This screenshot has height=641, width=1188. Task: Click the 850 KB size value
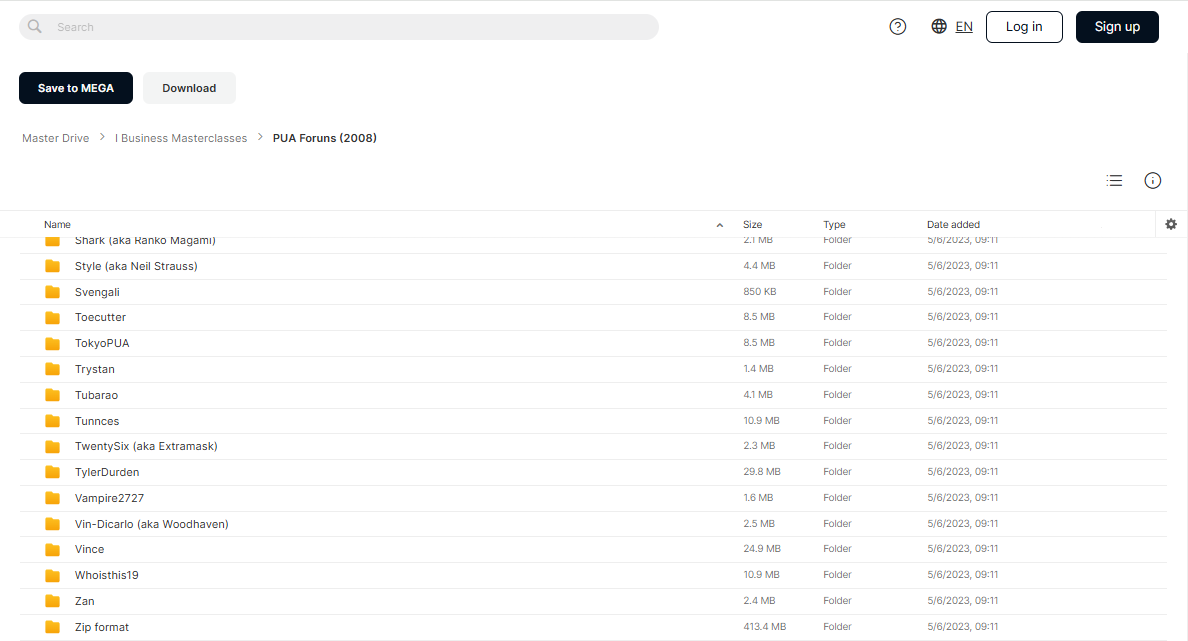click(x=760, y=291)
